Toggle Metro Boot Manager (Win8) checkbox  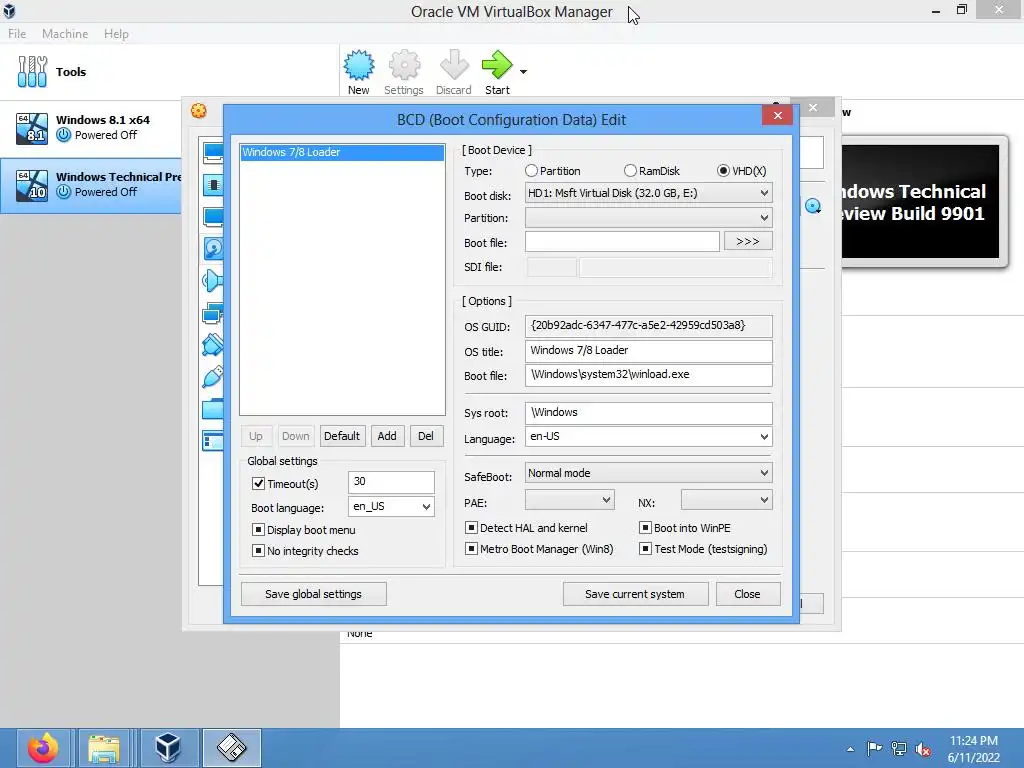pyautogui.click(x=471, y=549)
